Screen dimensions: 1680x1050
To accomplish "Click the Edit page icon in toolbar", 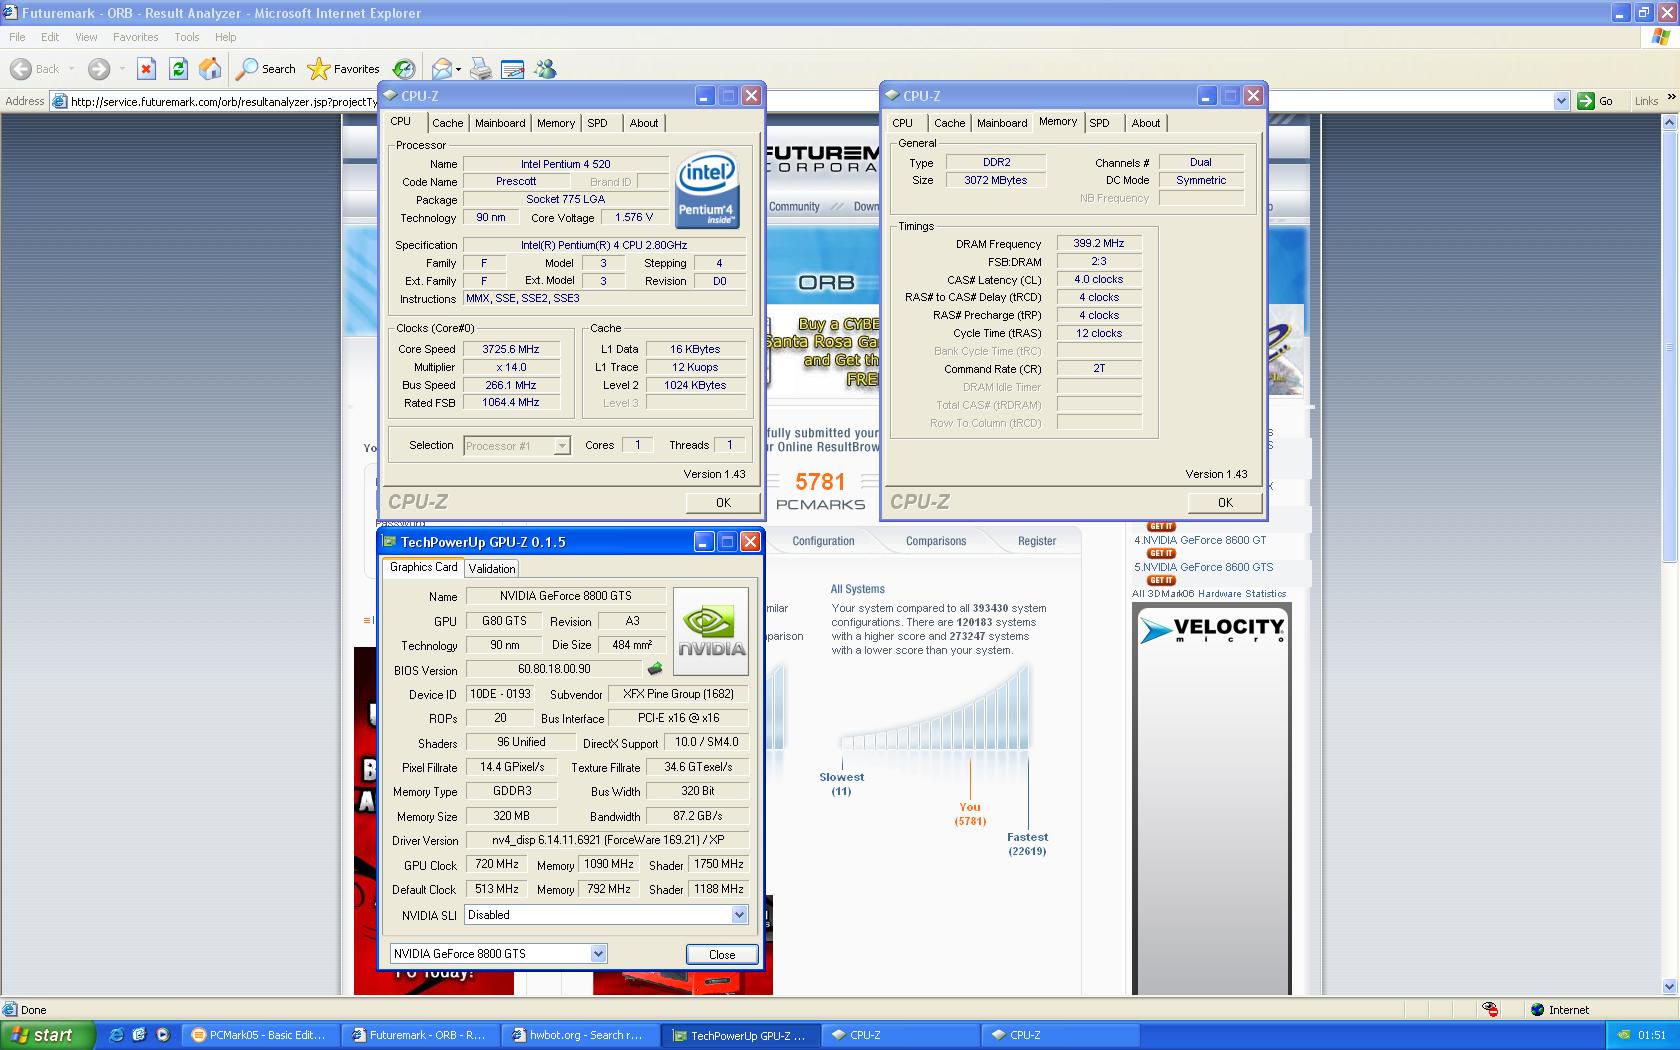I will pyautogui.click(x=513, y=69).
